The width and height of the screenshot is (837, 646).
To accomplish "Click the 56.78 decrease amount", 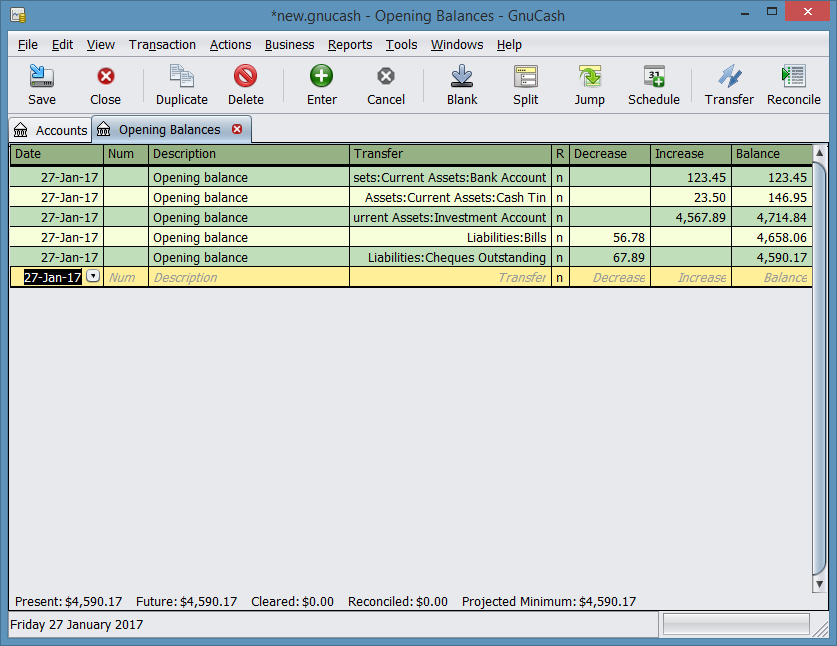I will click(x=629, y=238).
